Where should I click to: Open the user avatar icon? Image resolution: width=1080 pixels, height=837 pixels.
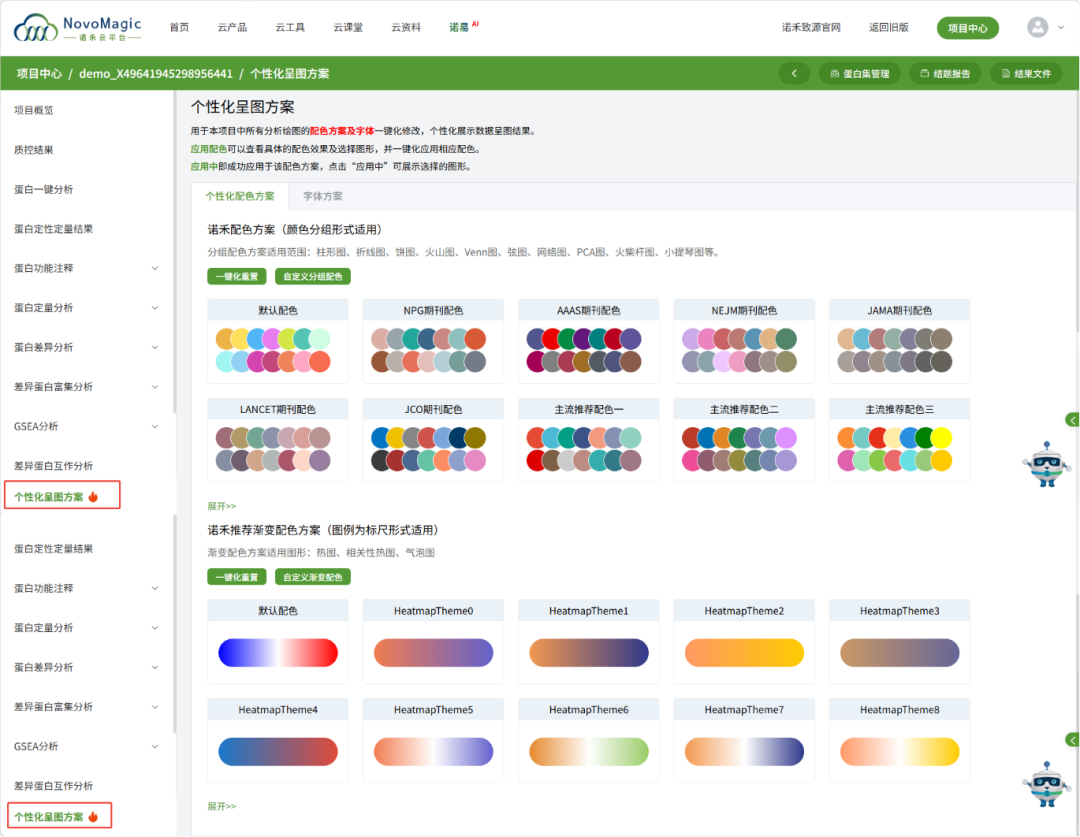coord(1037,28)
